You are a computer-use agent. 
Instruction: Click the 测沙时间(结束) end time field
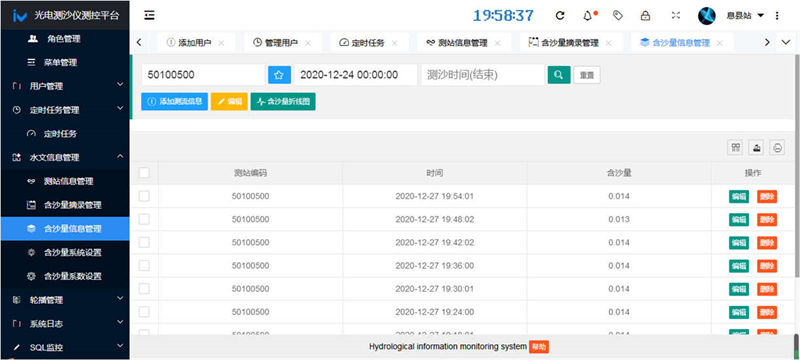483,75
